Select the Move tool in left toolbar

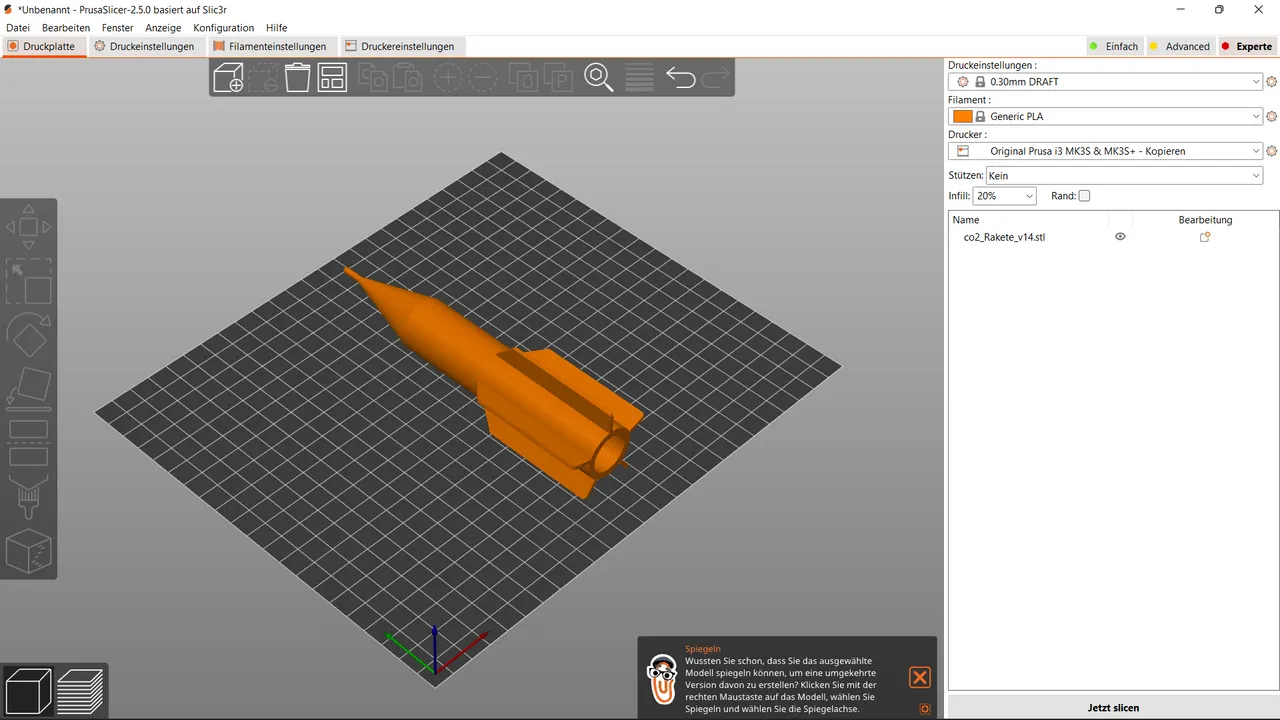pos(28,227)
